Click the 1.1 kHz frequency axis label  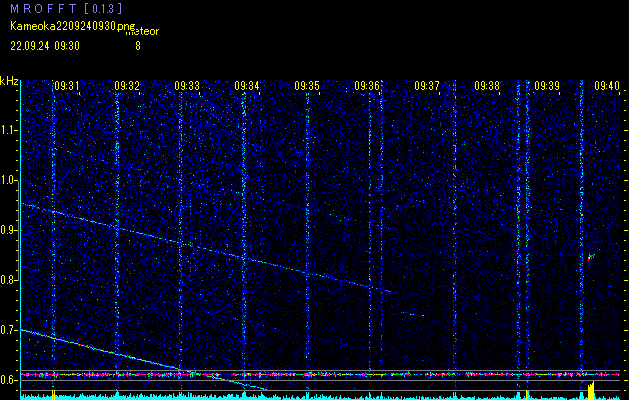coord(8,130)
